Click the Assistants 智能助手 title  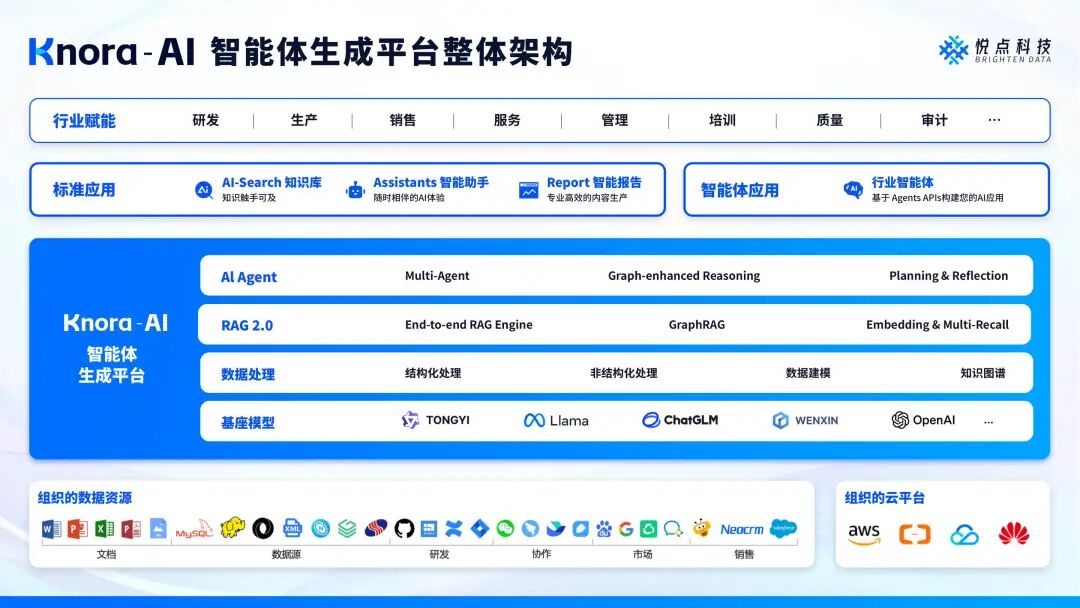point(431,182)
